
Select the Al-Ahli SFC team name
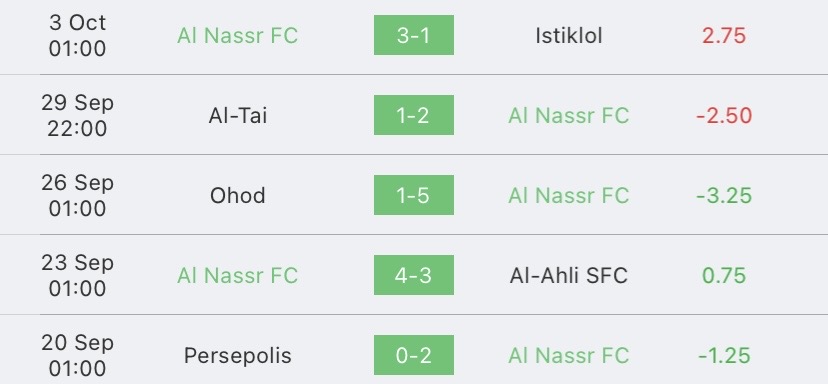tap(569, 275)
